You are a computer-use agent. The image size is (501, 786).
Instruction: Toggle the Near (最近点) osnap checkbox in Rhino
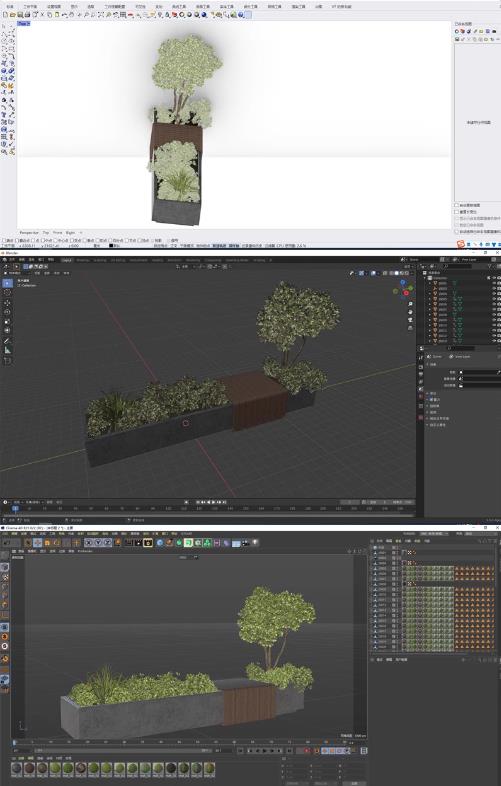pos(19,241)
